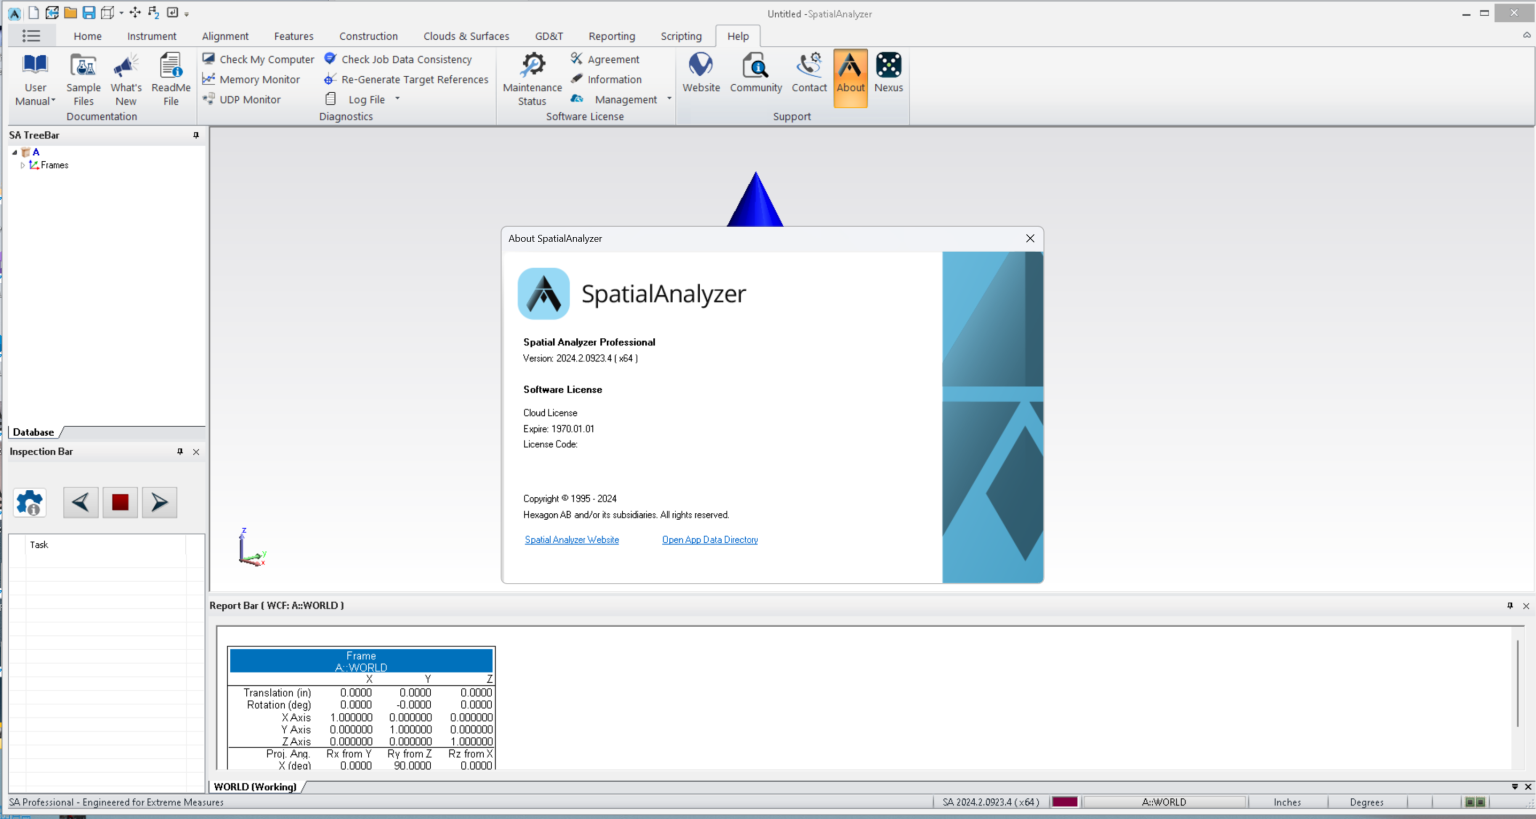Open the 3D box view dropdown arrow
Viewport: 1536px width, 819px height.
coord(121,13)
